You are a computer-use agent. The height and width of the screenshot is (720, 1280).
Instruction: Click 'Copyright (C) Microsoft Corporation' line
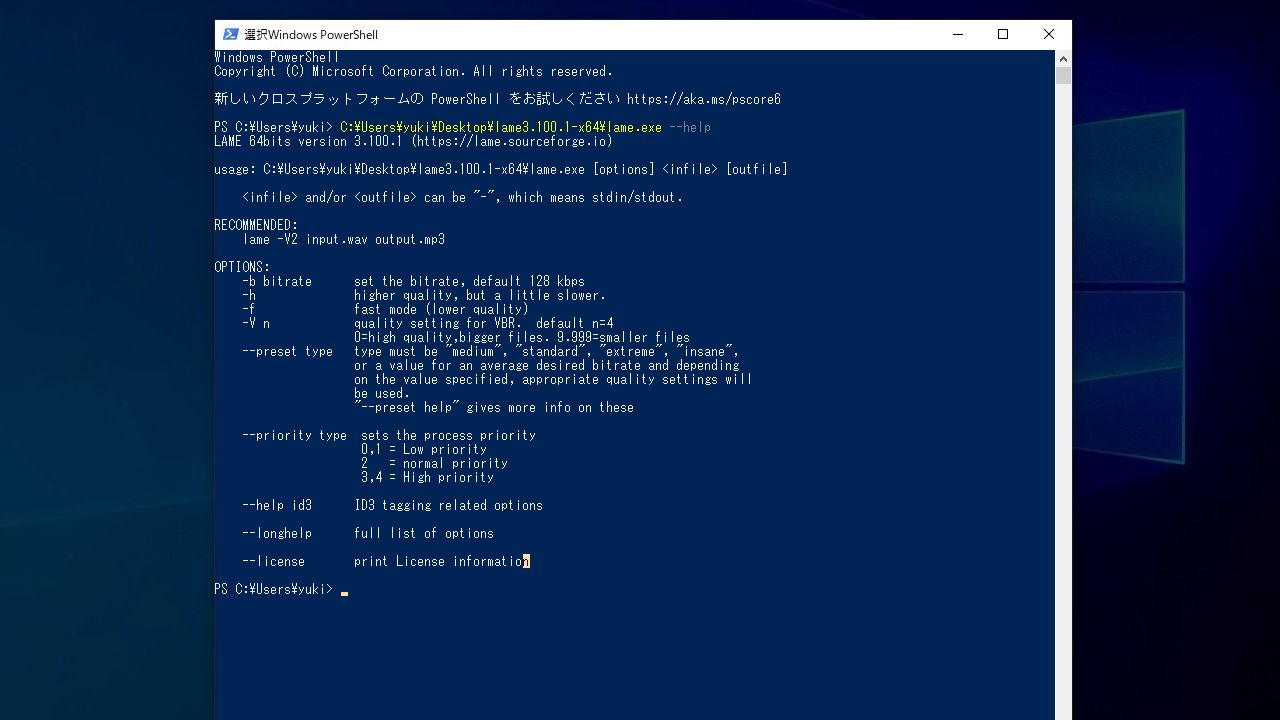tap(414, 71)
